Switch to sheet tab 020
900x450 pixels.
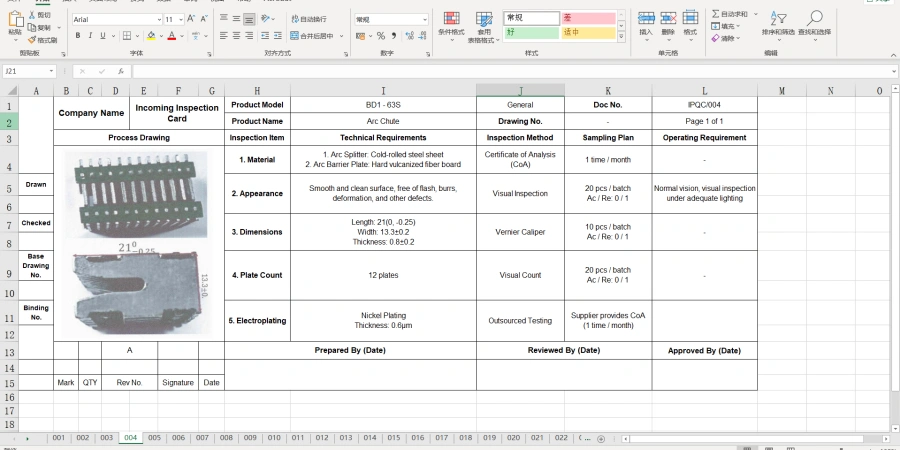point(513,437)
